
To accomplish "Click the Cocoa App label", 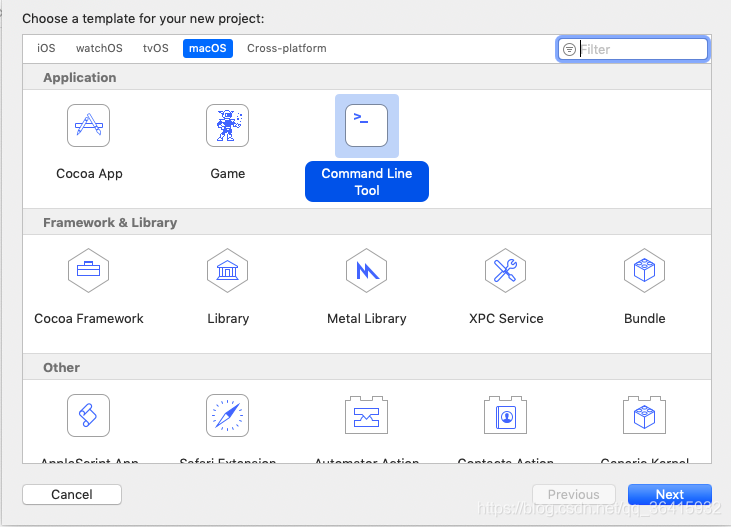I will 89,173.
